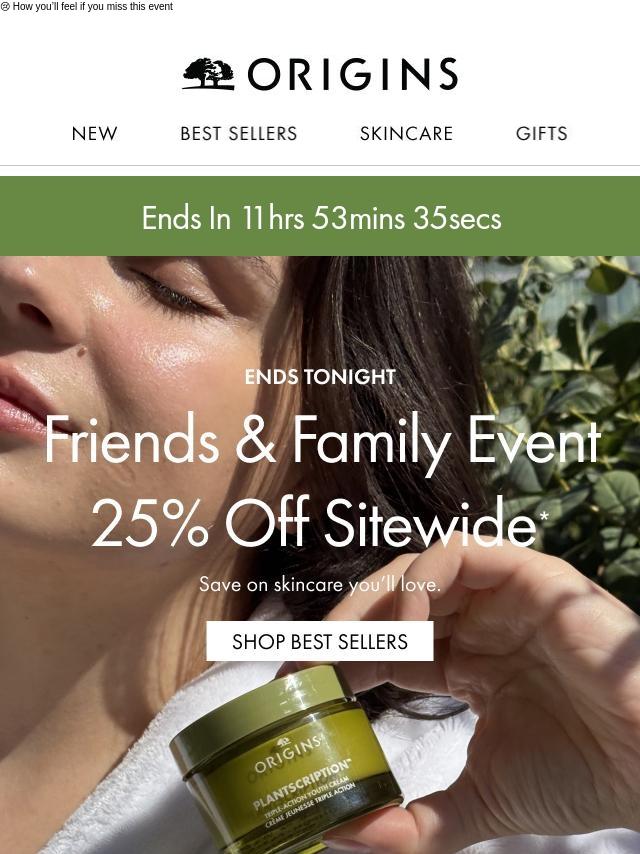Click the ORIGINS wordmark in the header
The height and width of the screenshot is (854, 640).
(352, 74)
